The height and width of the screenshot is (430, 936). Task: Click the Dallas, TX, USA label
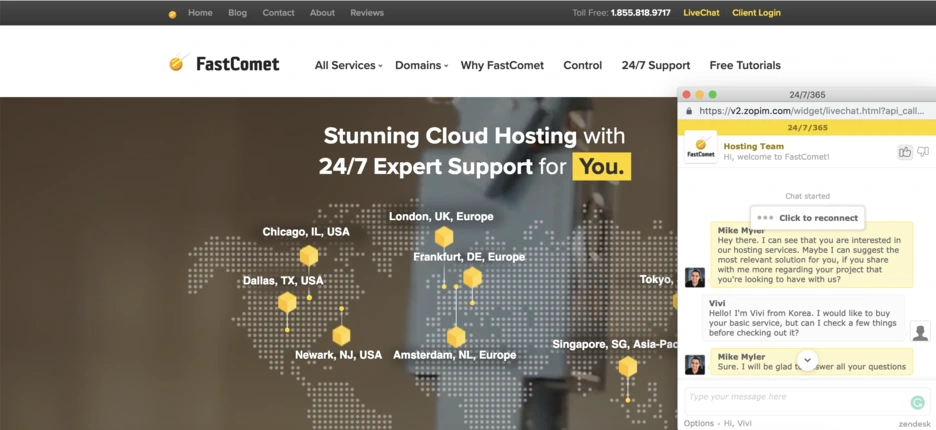[x=283, y=281]
